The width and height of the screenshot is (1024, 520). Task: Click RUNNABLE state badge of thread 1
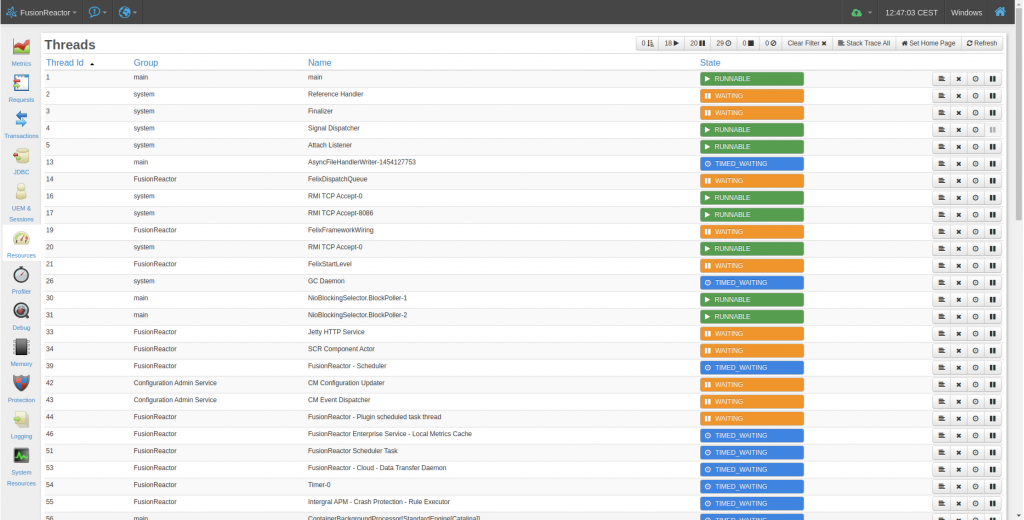pyautogui.click(x=752, y=79)
